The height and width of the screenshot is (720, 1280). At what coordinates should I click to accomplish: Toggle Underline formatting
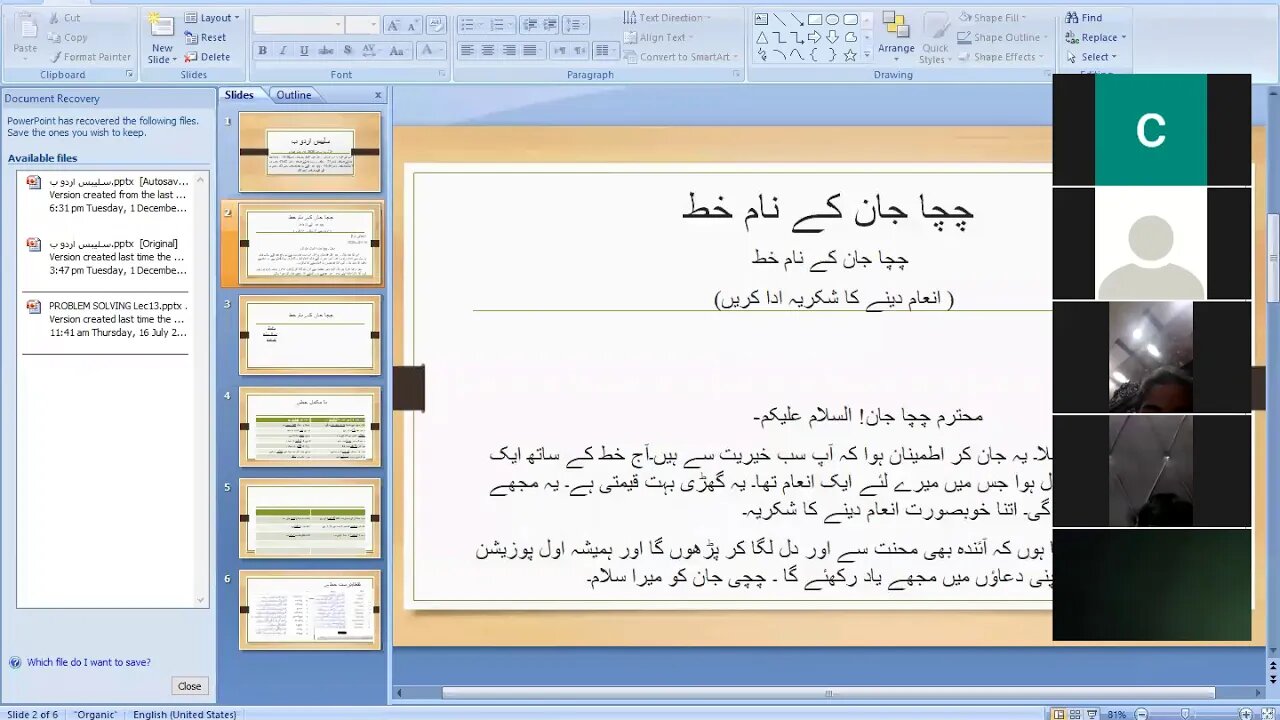[x=304, y=50]
